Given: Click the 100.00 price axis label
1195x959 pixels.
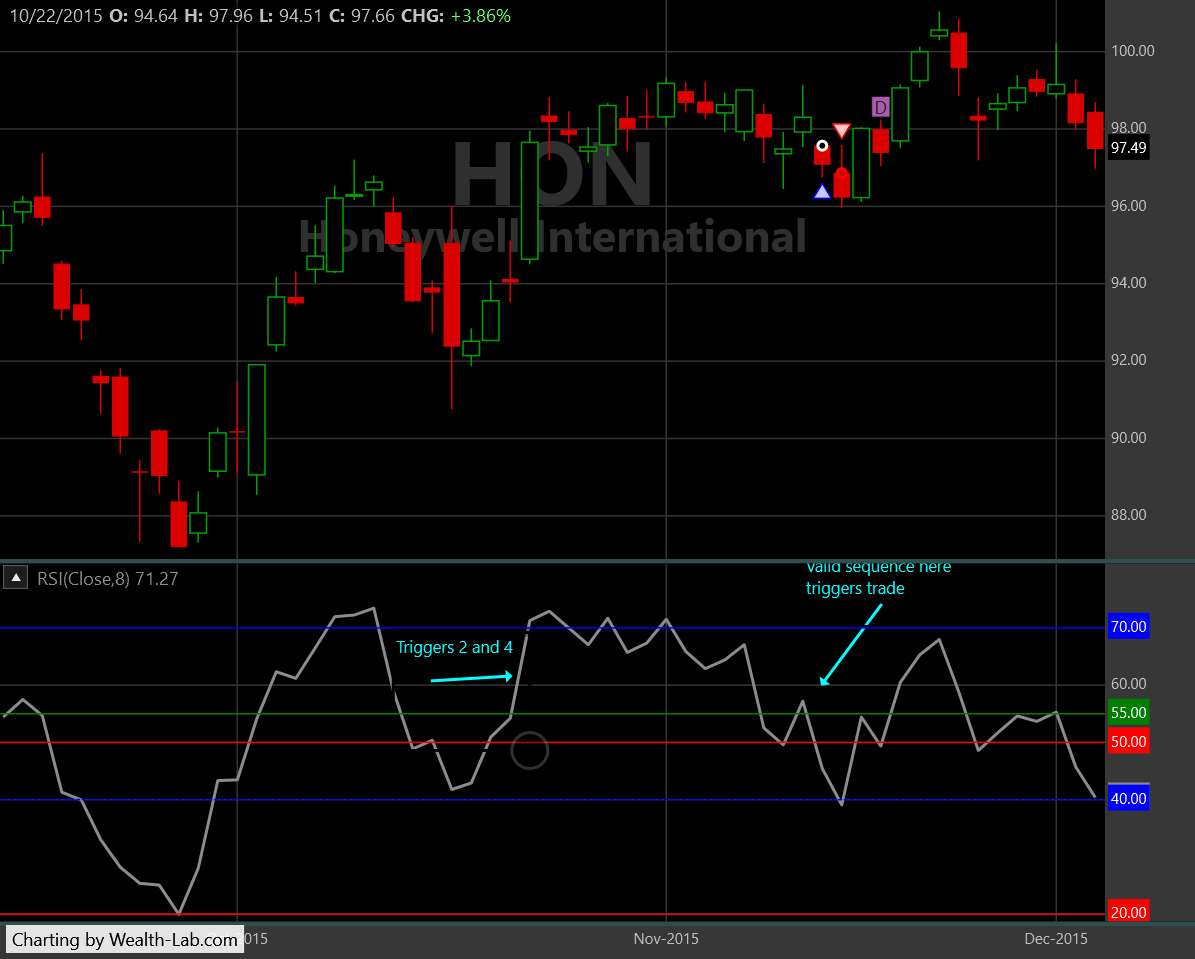Looking at the screenshot, I should [x=1133, y=51].
